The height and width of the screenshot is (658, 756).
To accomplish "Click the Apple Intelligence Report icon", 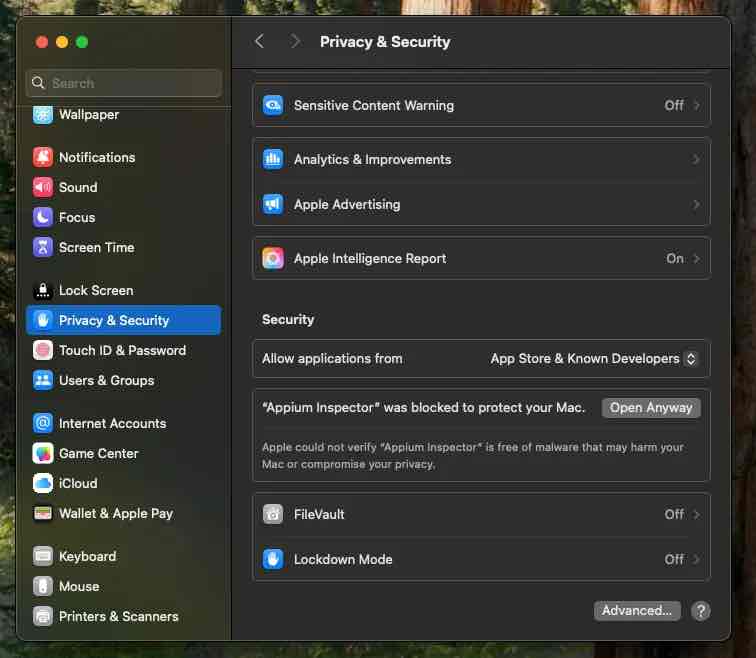I will click(x=273, y=258).
